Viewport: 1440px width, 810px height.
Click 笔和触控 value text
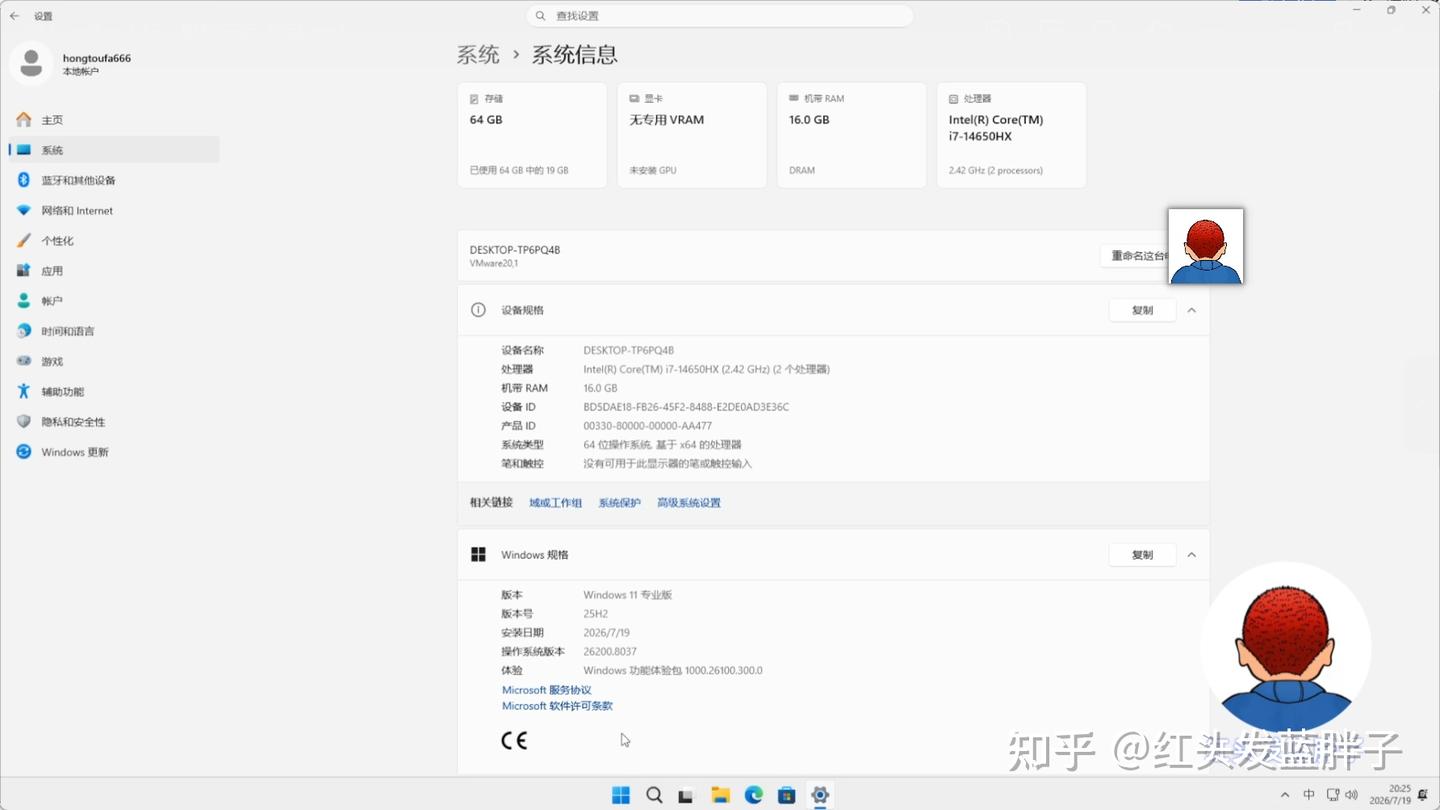coord(668,464)
